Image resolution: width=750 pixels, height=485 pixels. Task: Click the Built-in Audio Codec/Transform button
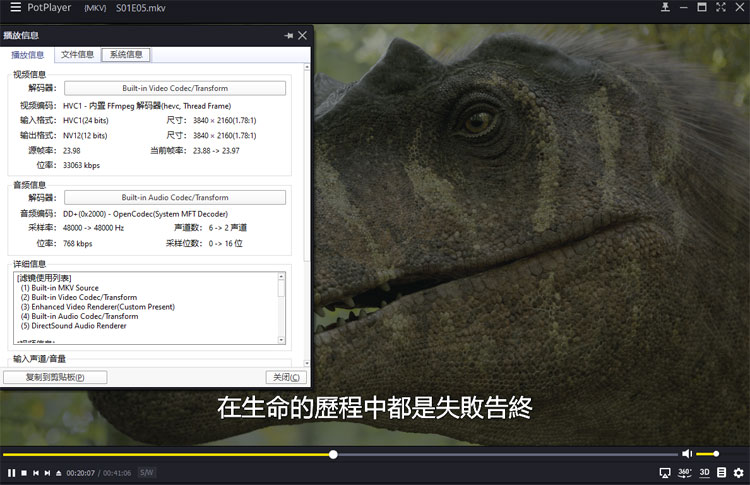tap(176, 197)
